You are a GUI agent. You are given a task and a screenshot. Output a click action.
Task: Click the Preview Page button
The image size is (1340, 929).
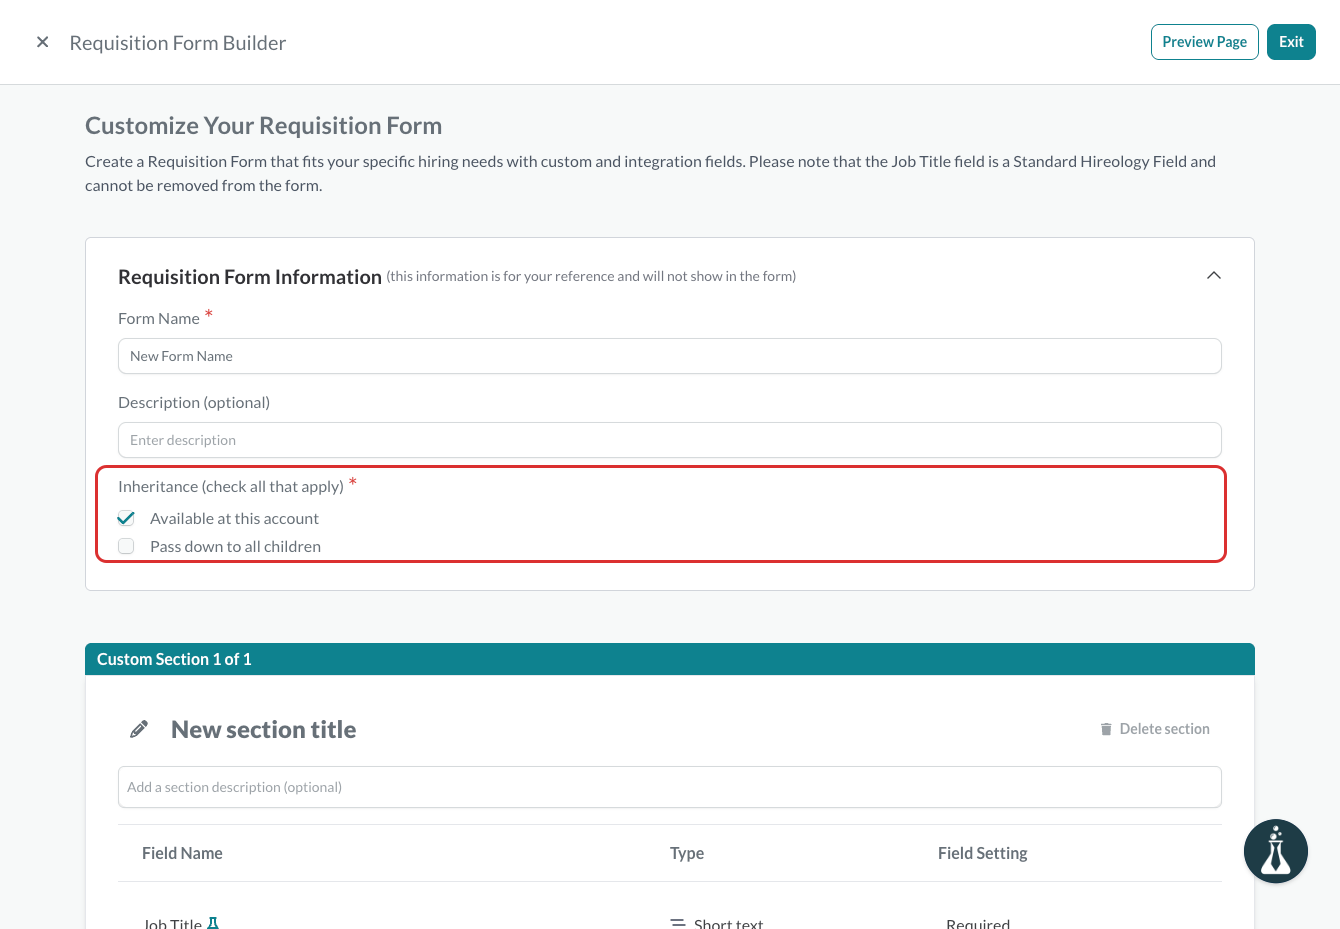click(x=1204, y=42)
